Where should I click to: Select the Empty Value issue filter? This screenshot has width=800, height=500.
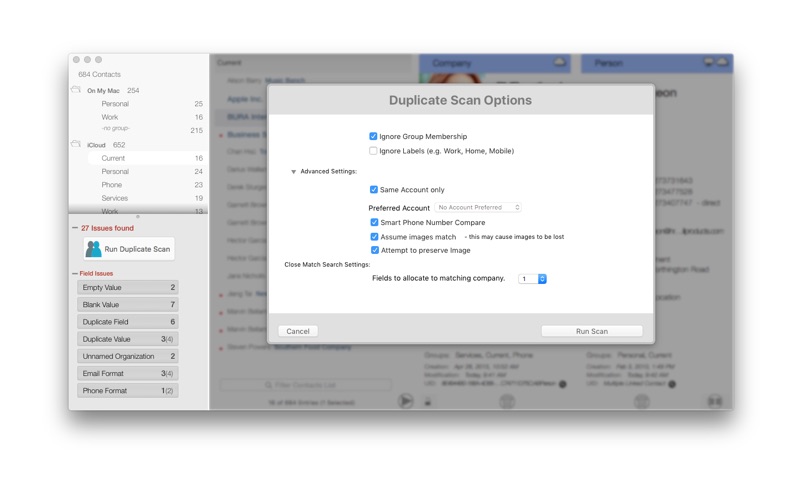[x=128, y=287]
